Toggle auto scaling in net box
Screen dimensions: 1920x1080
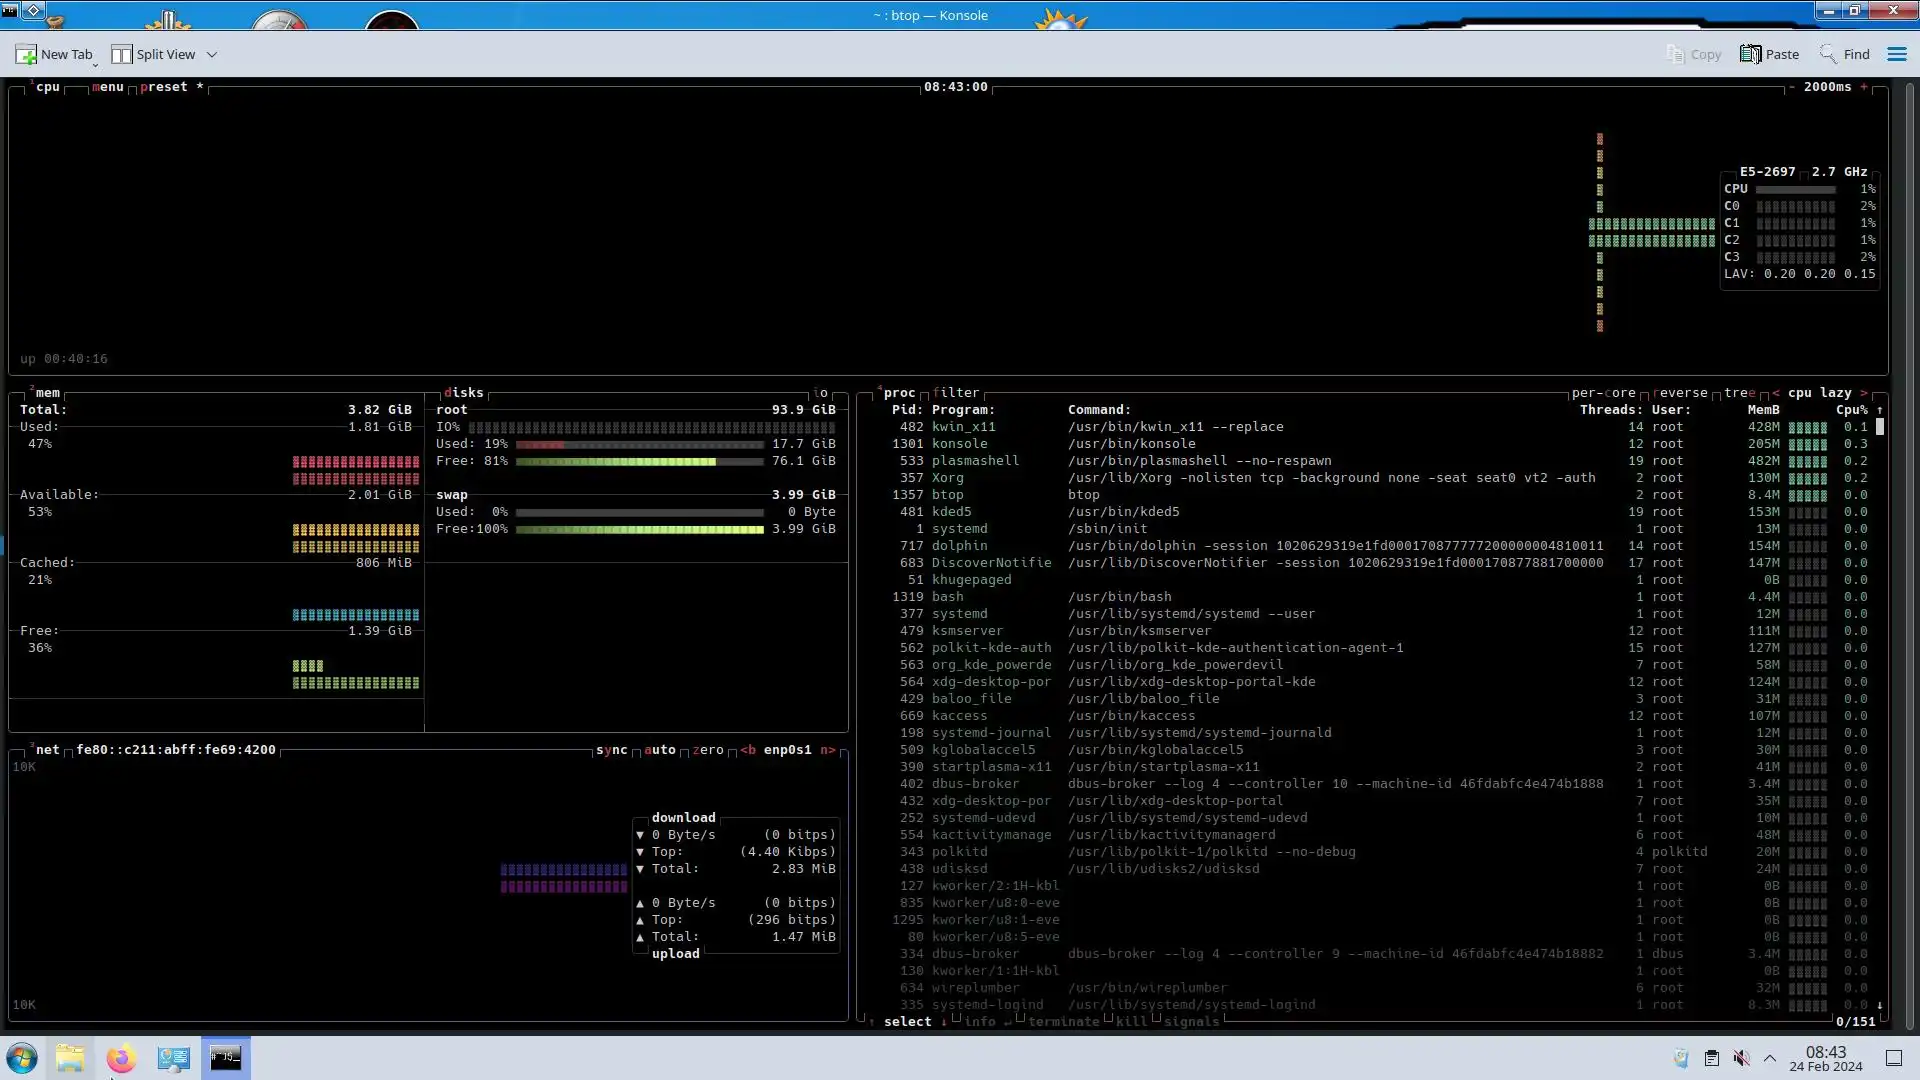pyautogui.click(x=659, y=750)
